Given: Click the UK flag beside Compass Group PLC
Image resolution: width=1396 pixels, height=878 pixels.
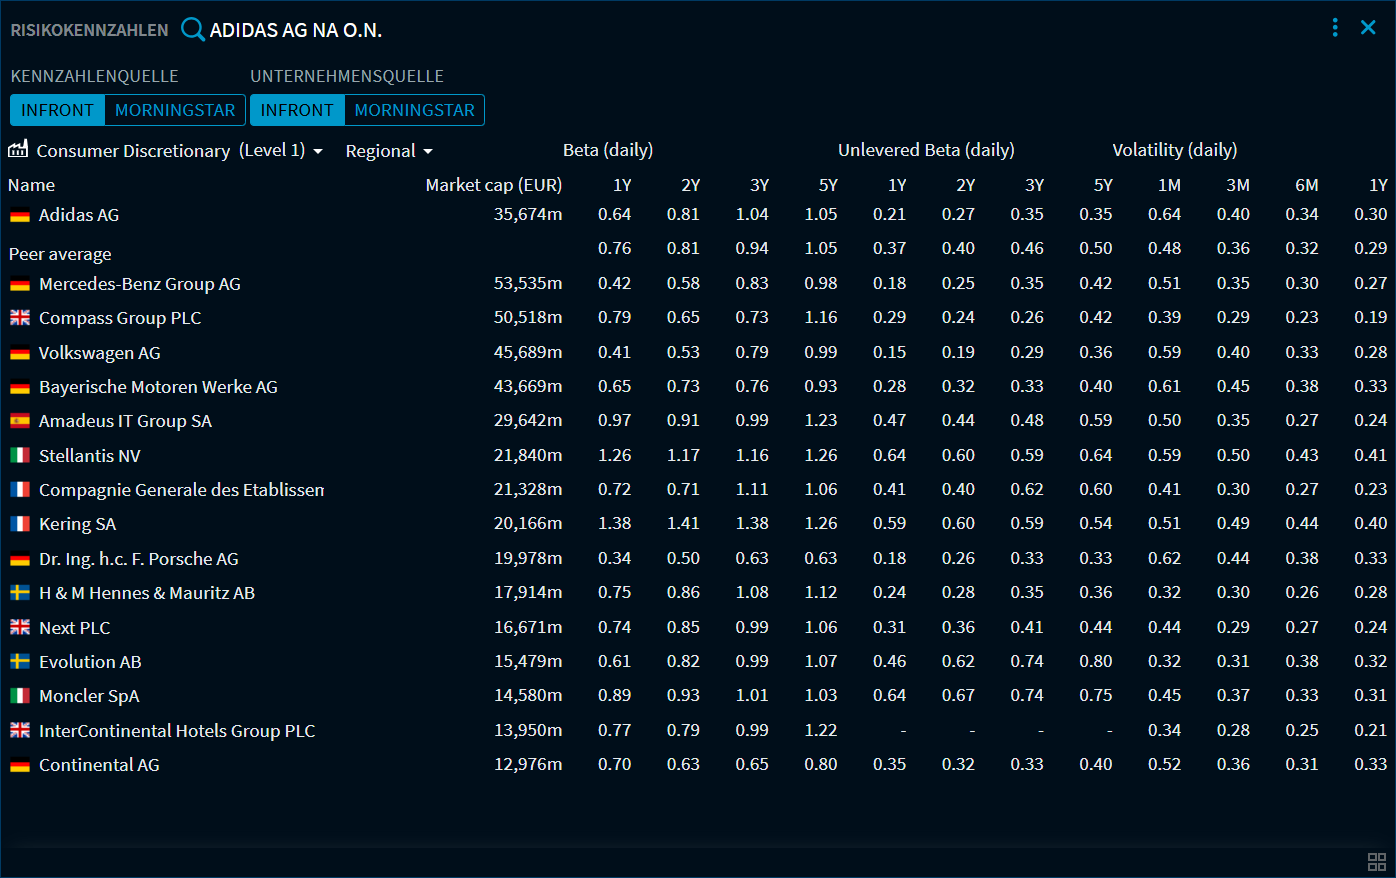Looking at the screenshot, I should (x=18, y=317).
